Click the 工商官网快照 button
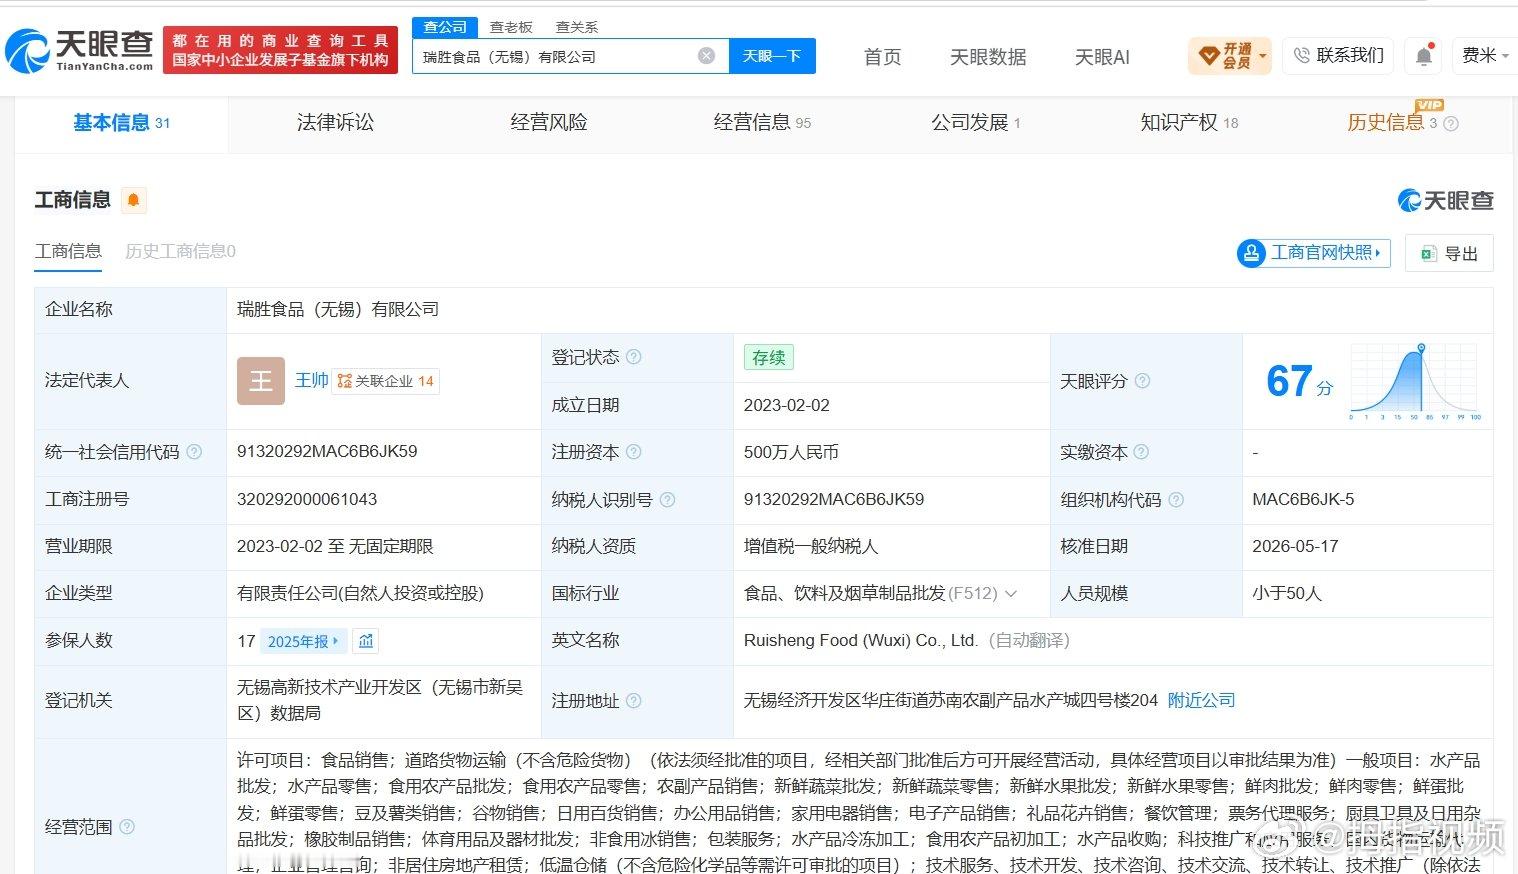This screenshot has height=874, width=1518. [x=1313, y=253]
